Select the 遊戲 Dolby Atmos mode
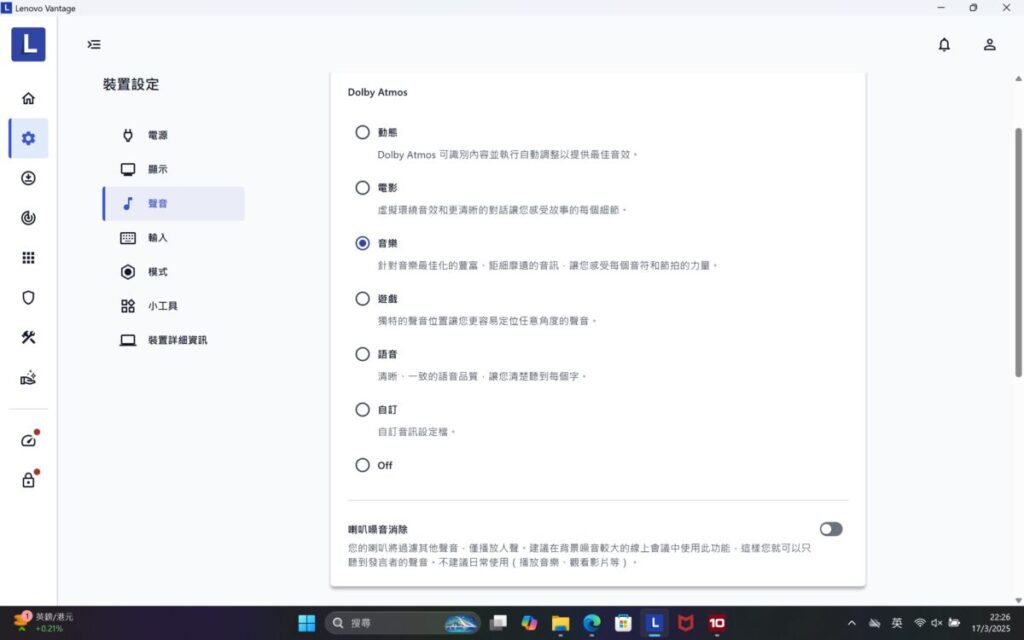 362,298
